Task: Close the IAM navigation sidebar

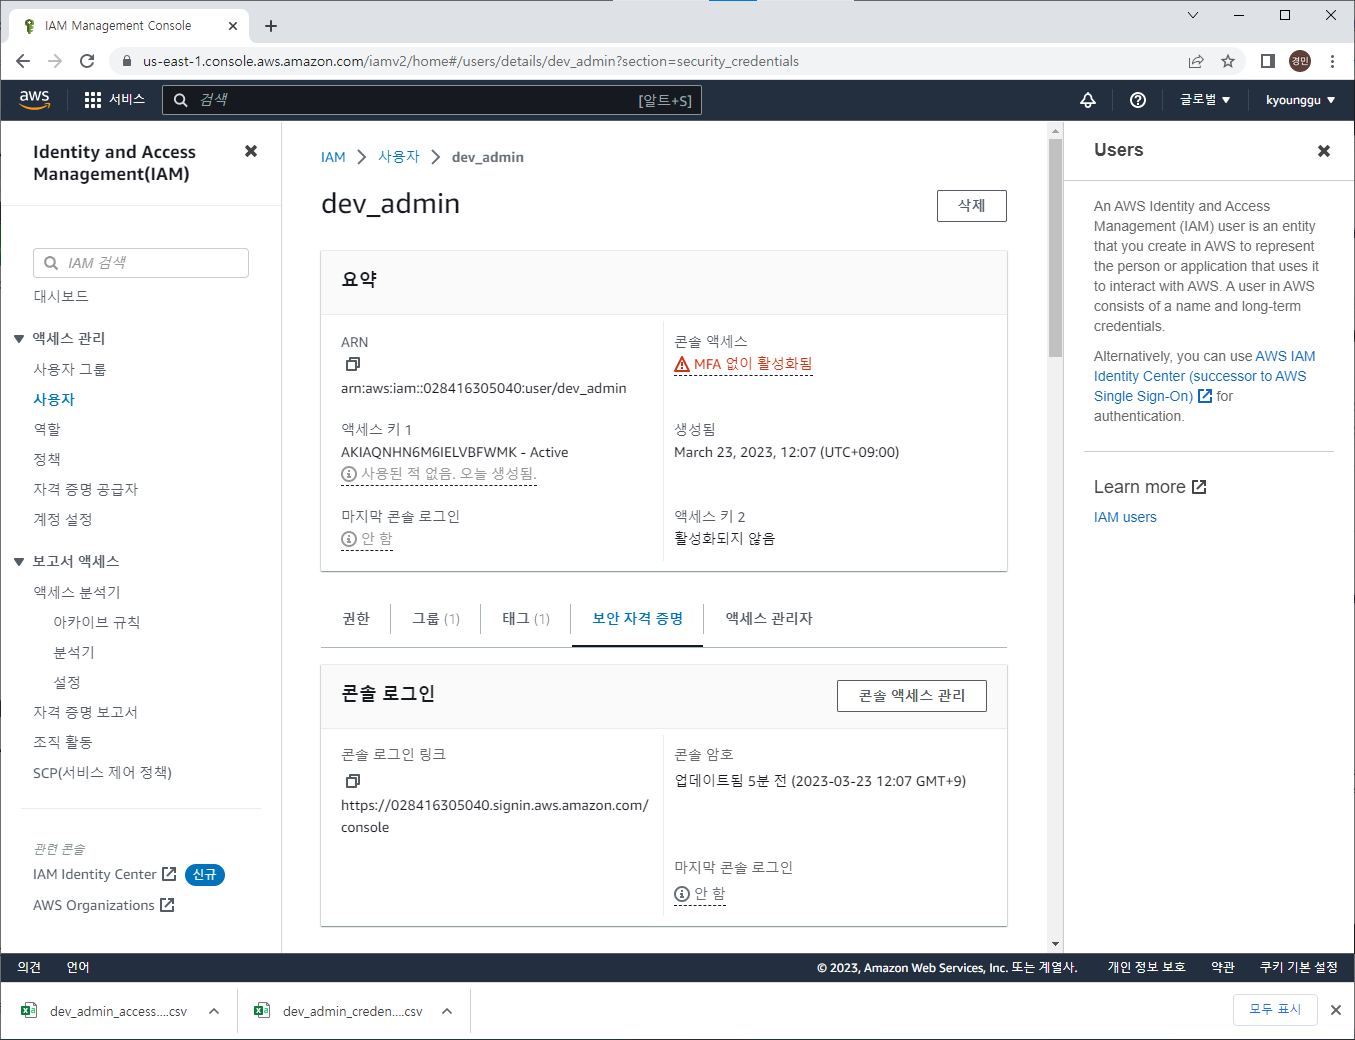Action: 251,151
